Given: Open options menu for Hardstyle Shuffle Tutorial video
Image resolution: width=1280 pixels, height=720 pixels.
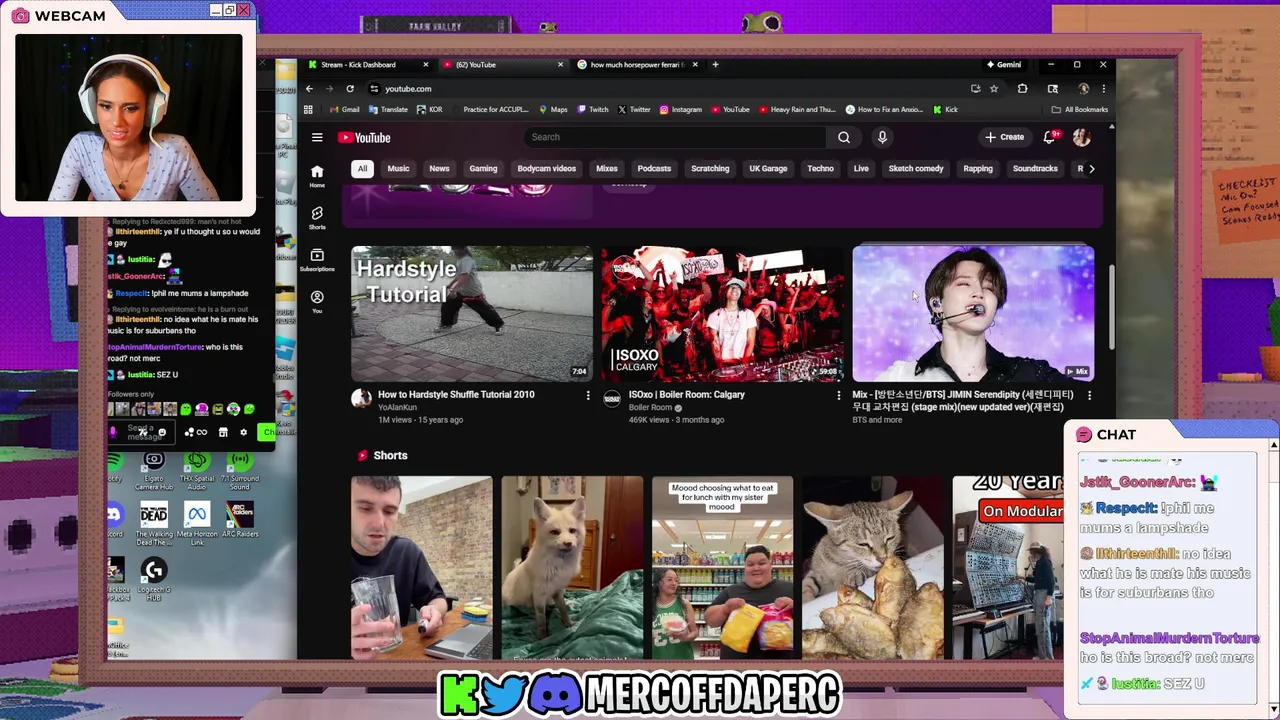Looking at the screenshot, I should pos(588,396).
